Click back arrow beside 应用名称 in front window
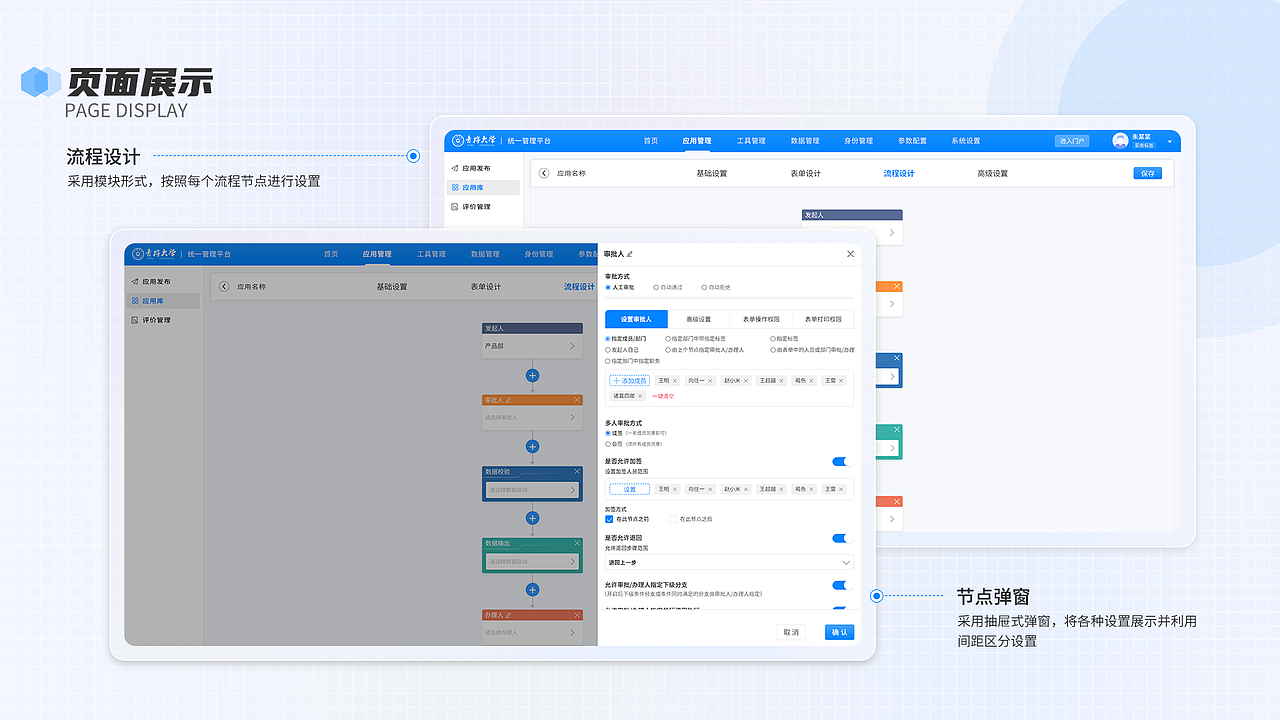This screenshot has width=1280, height=720. (224, 287)
